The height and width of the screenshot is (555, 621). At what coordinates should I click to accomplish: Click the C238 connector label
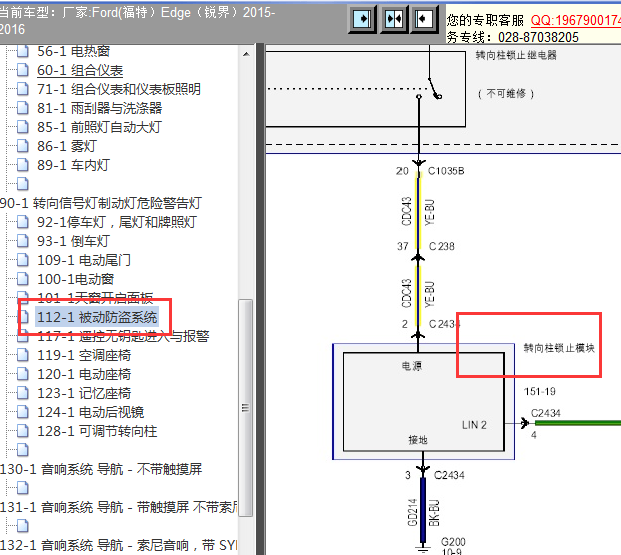[442, 246]
